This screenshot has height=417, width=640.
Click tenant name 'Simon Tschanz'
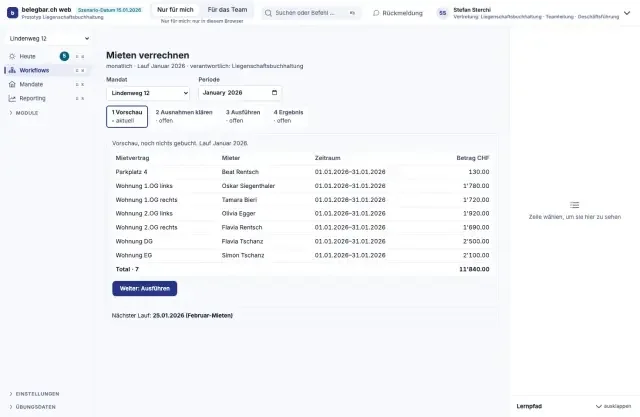(x=243, y=255)
